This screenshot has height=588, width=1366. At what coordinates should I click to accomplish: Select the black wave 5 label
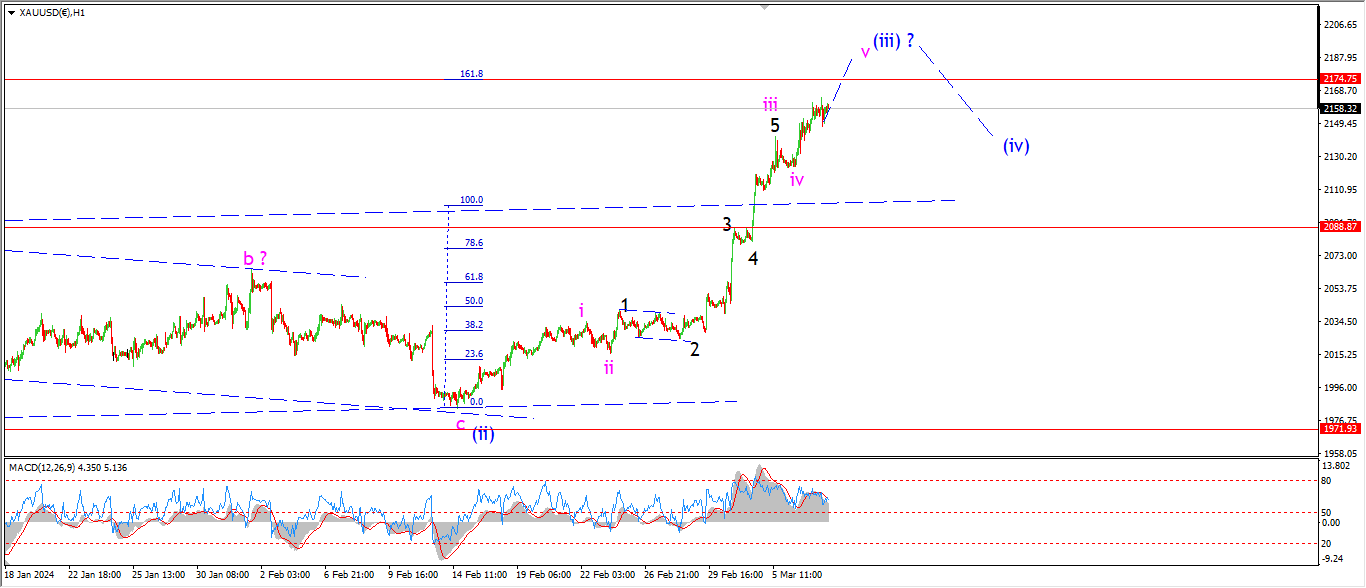click(775, 126)
